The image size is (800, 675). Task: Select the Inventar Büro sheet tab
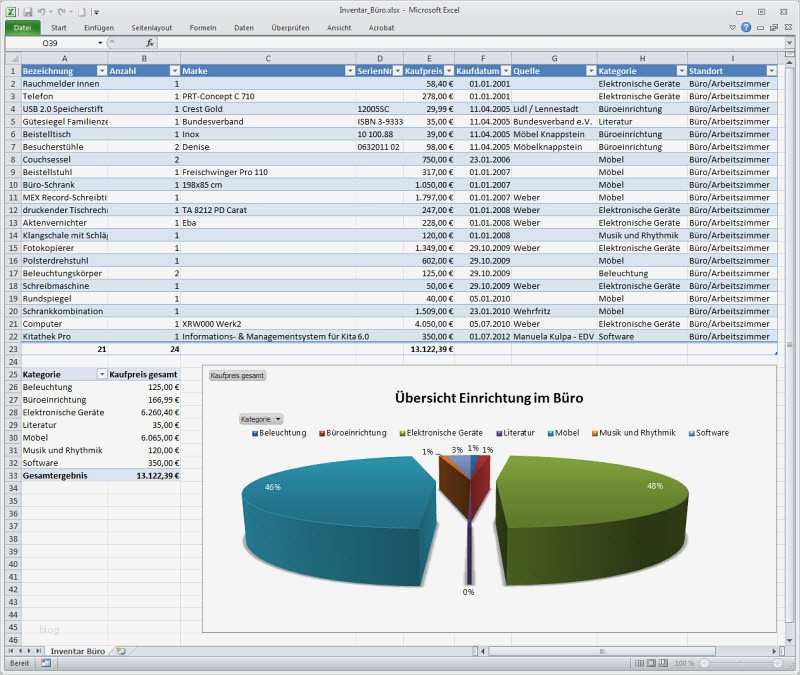tap(78, 651)
